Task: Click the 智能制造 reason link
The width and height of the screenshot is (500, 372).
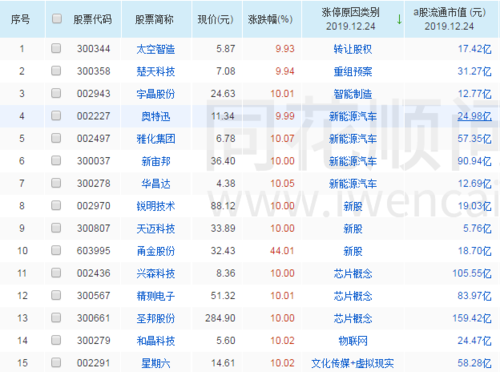Action: click(x=353, y=94)
